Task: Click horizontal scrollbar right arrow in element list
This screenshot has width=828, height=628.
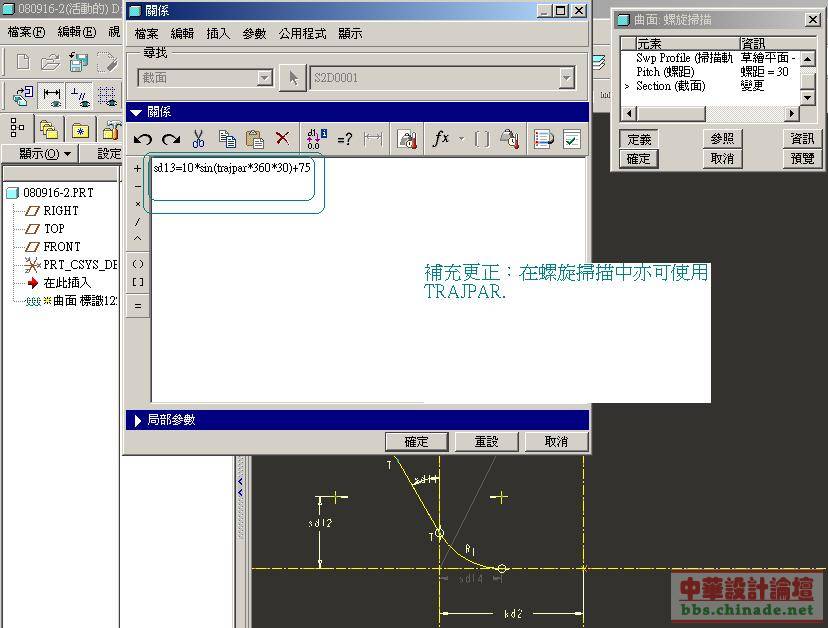Action: coord(791,114)
